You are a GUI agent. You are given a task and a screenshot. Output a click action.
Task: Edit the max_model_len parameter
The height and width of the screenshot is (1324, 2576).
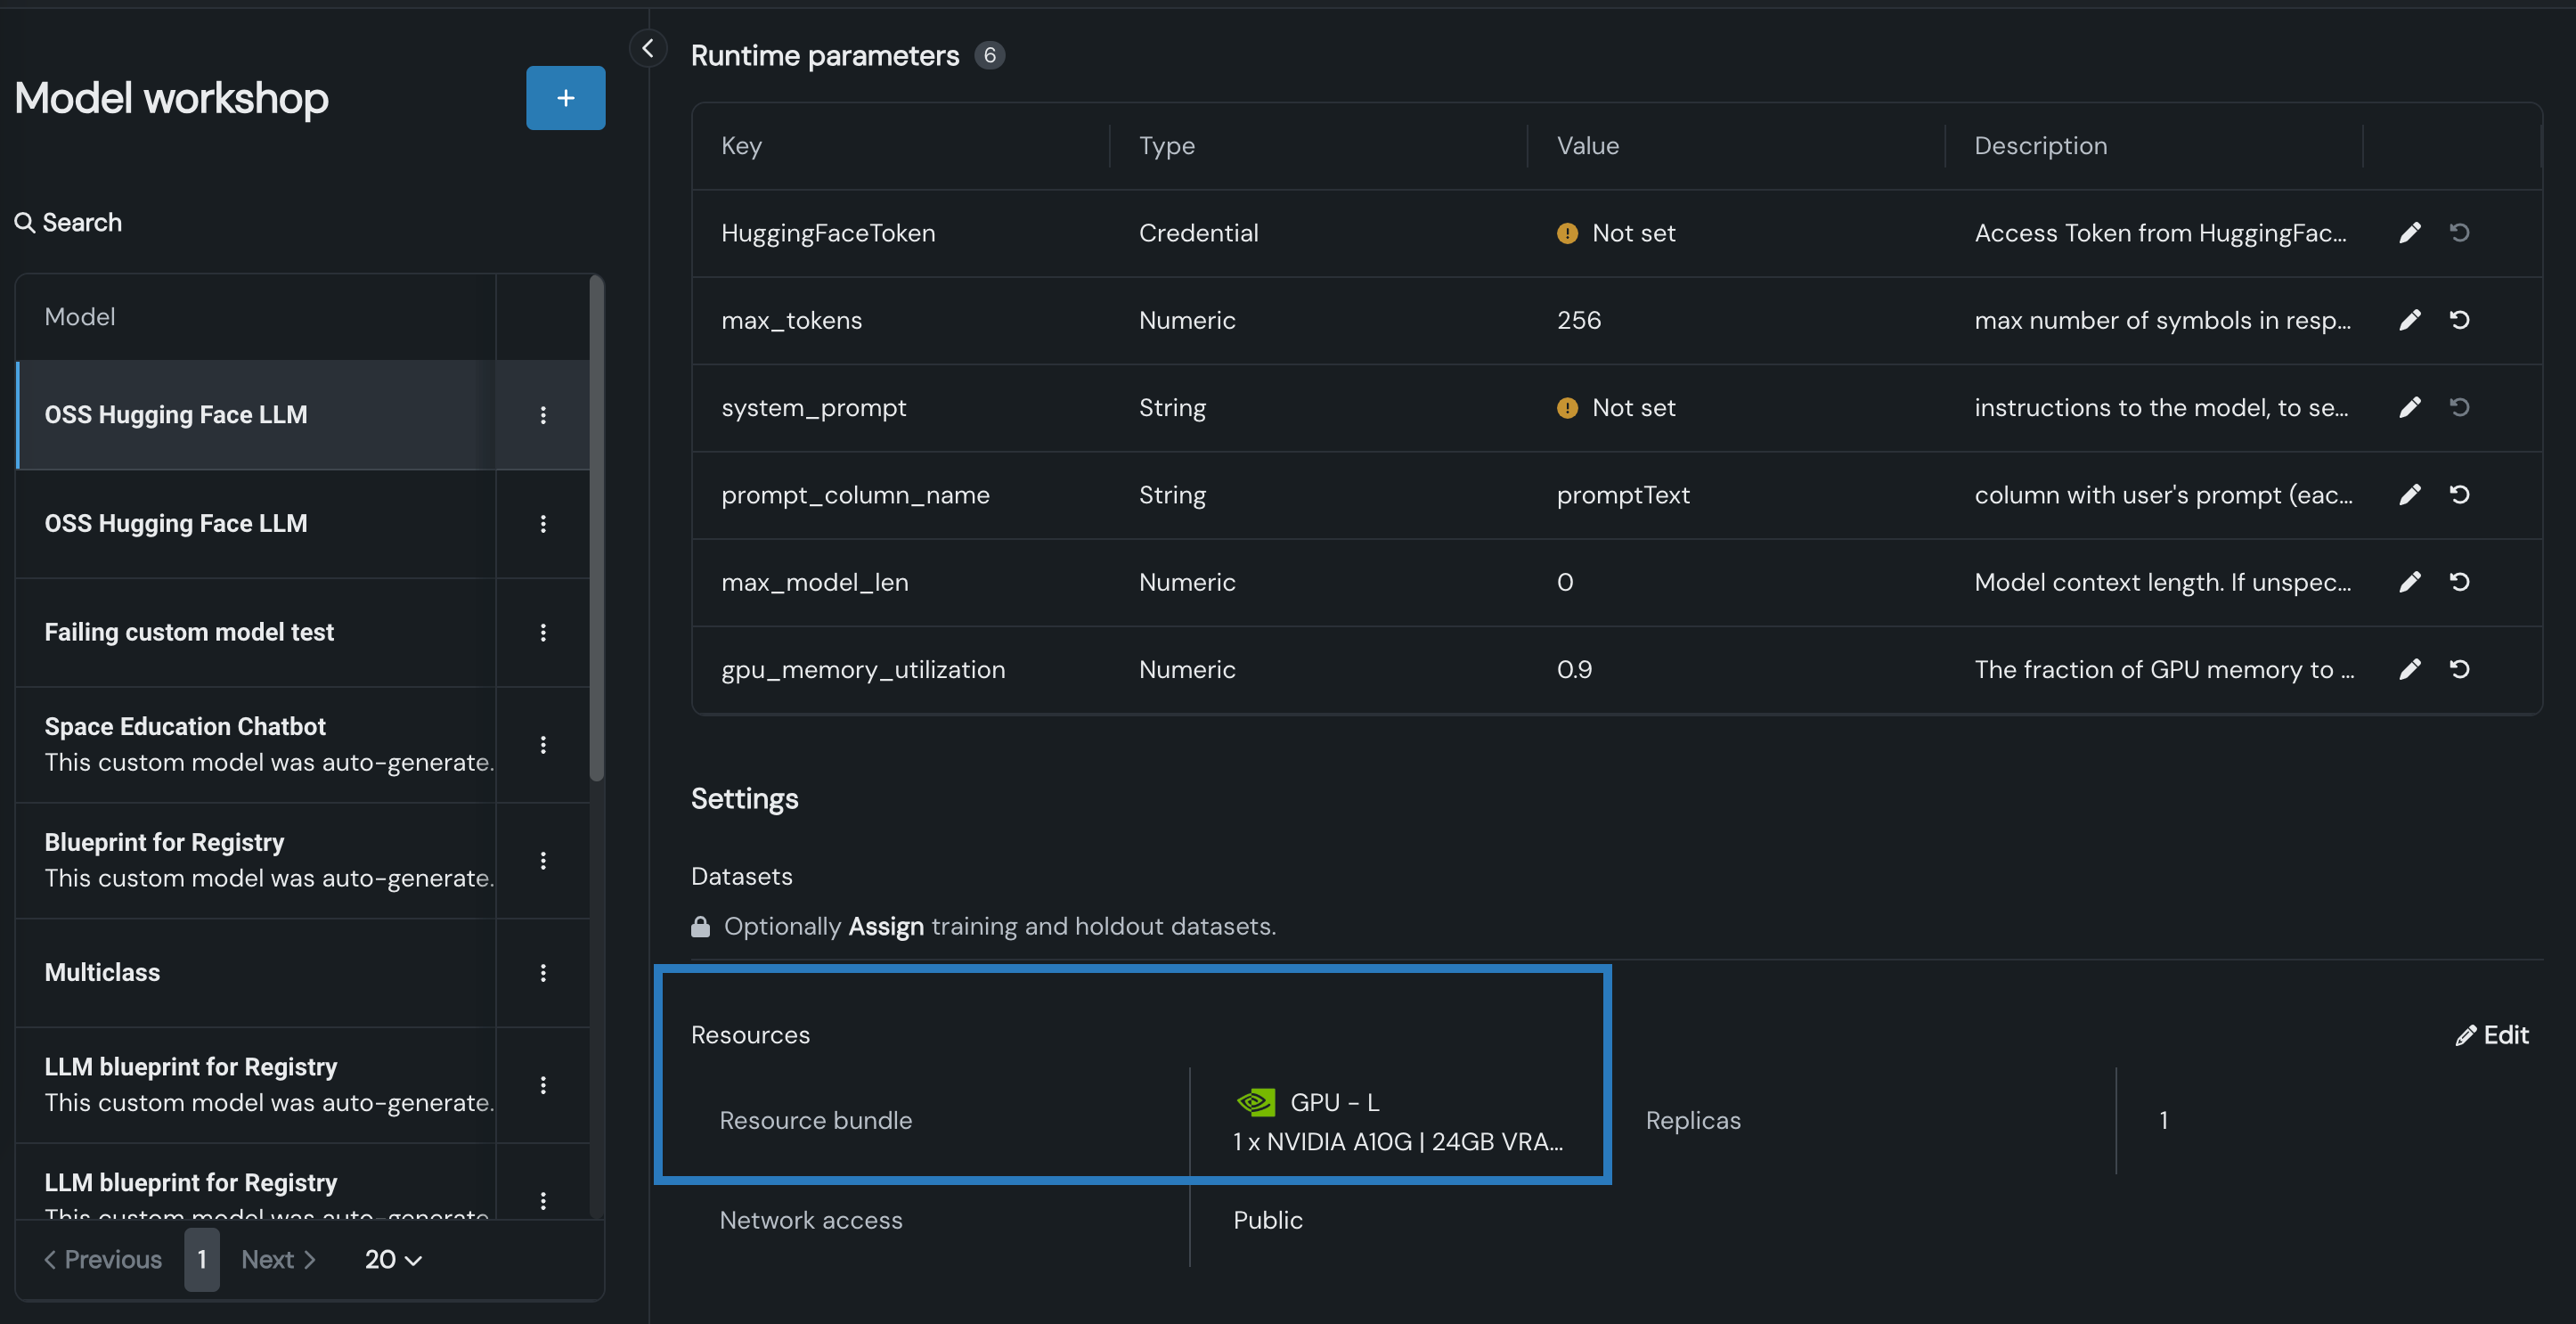(2409, 582)
